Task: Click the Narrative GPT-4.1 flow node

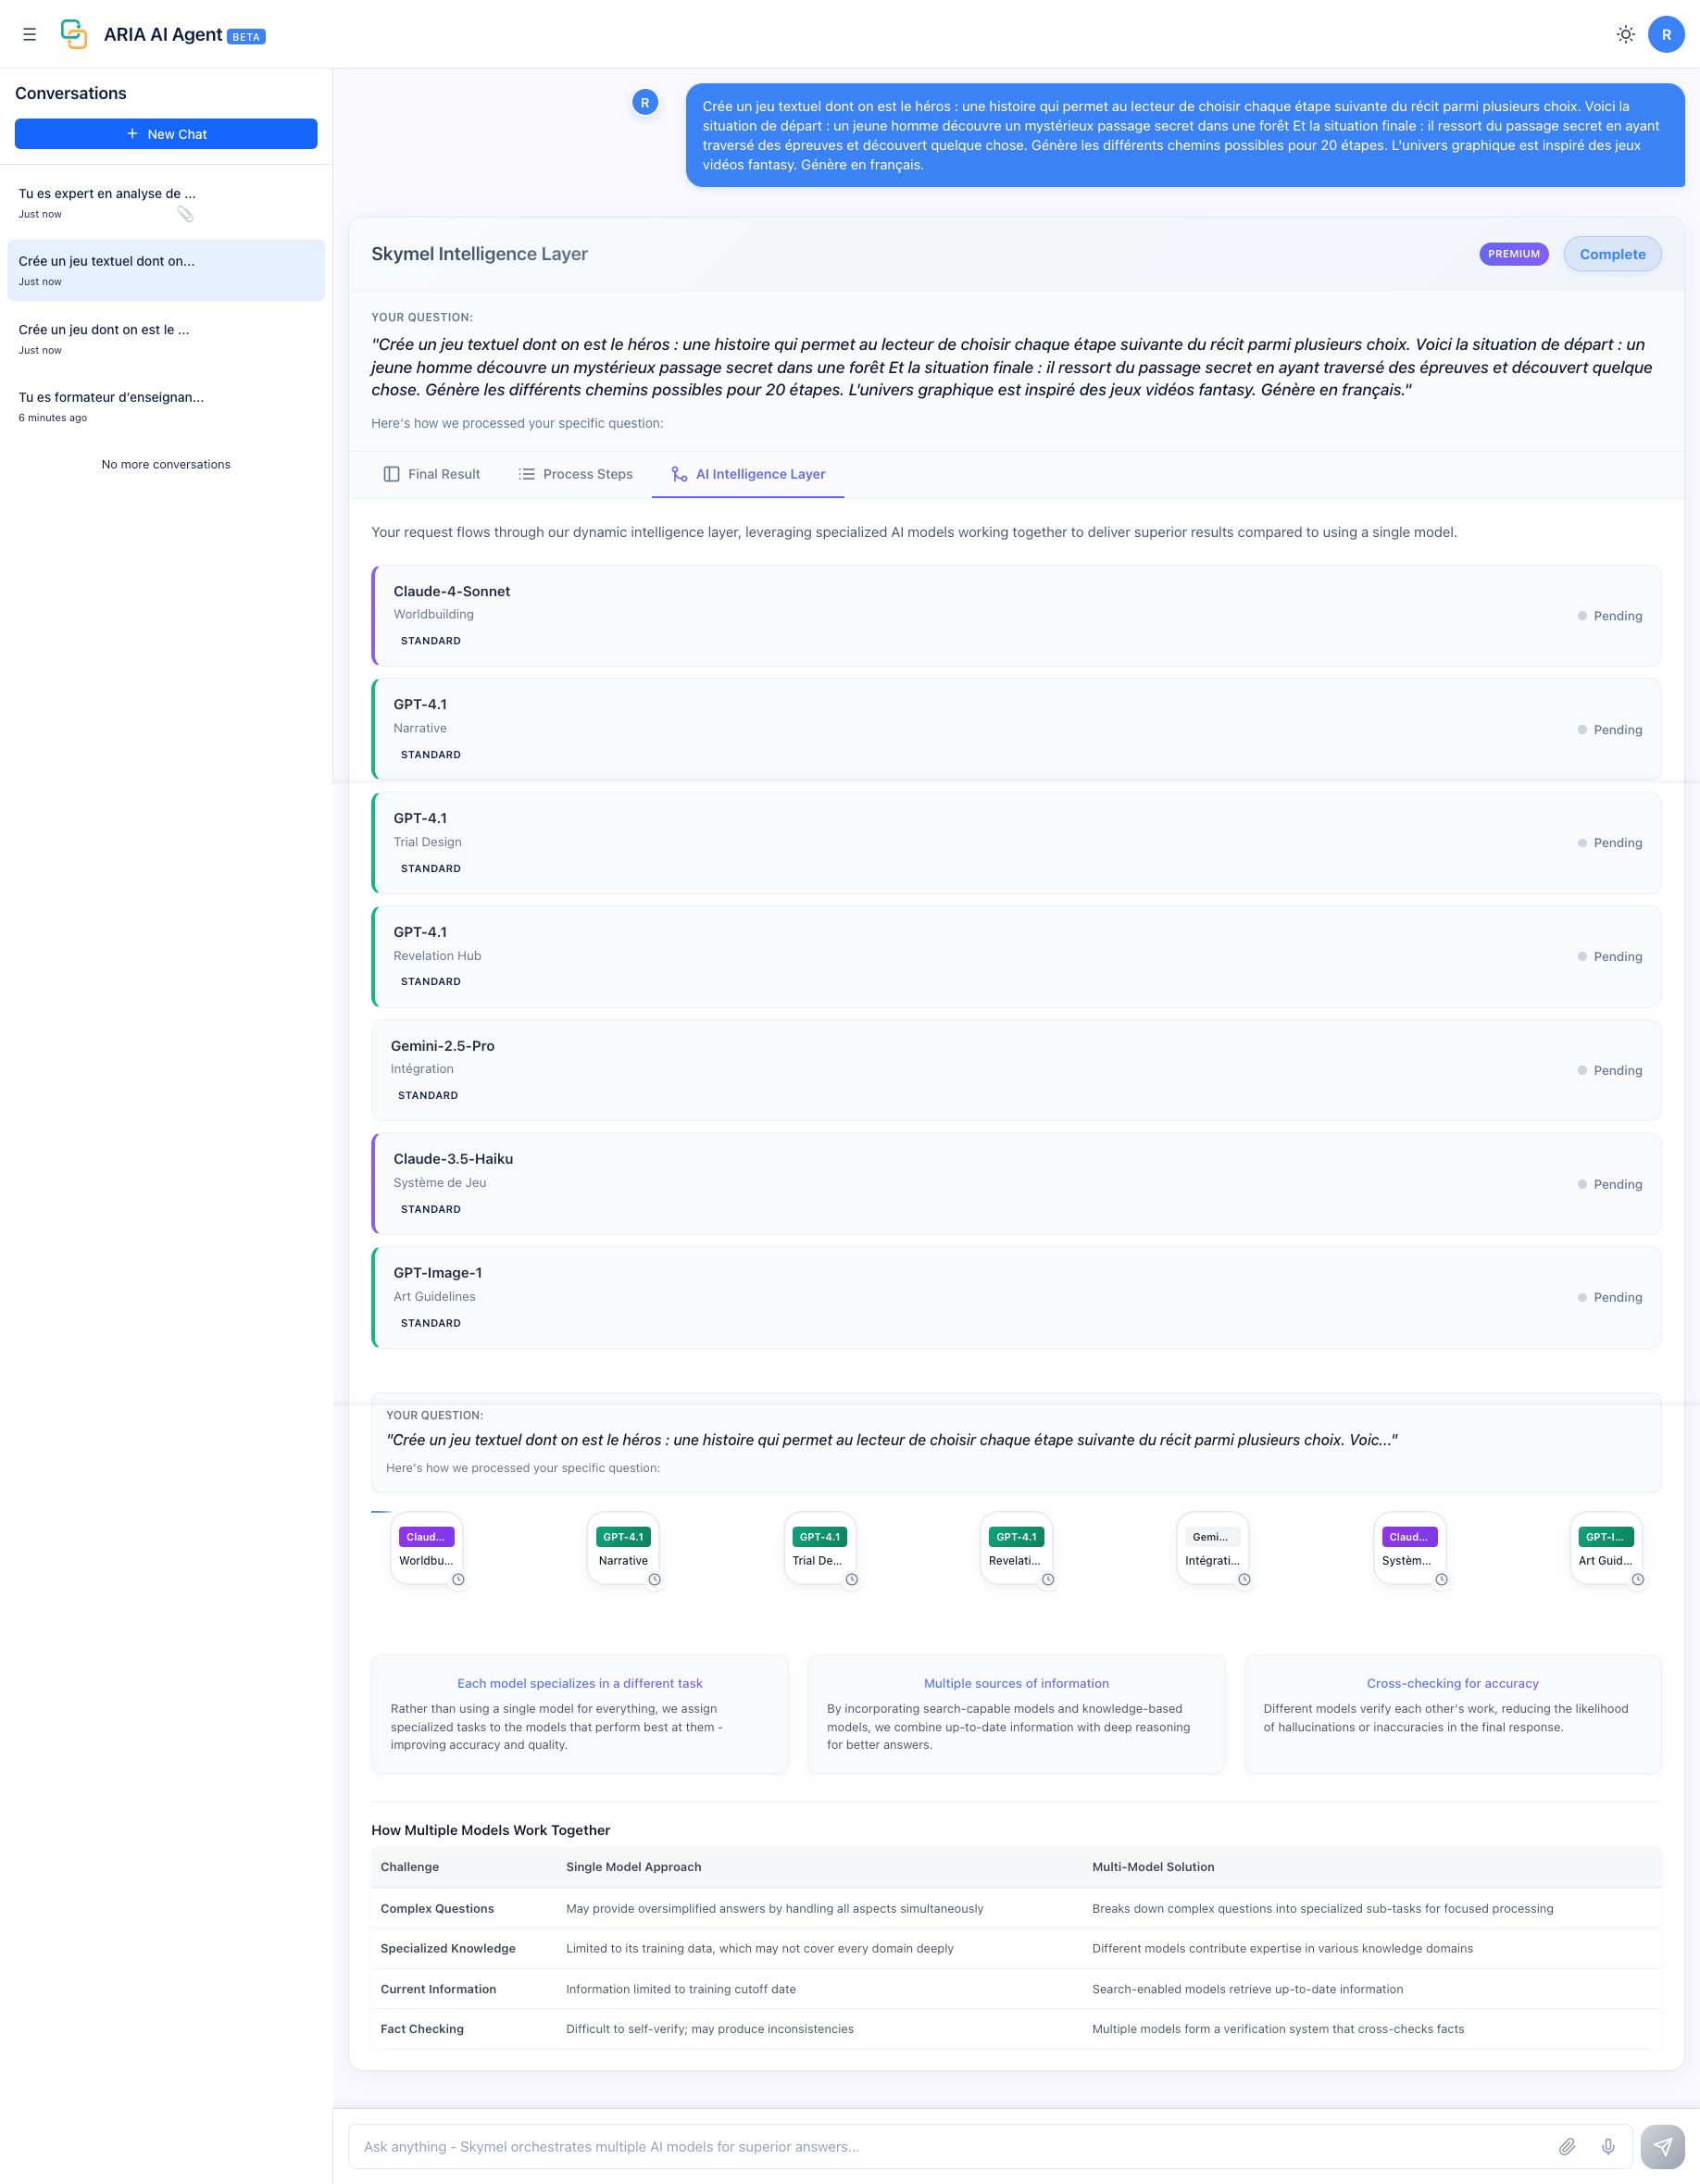Action: coord(623,1548)
